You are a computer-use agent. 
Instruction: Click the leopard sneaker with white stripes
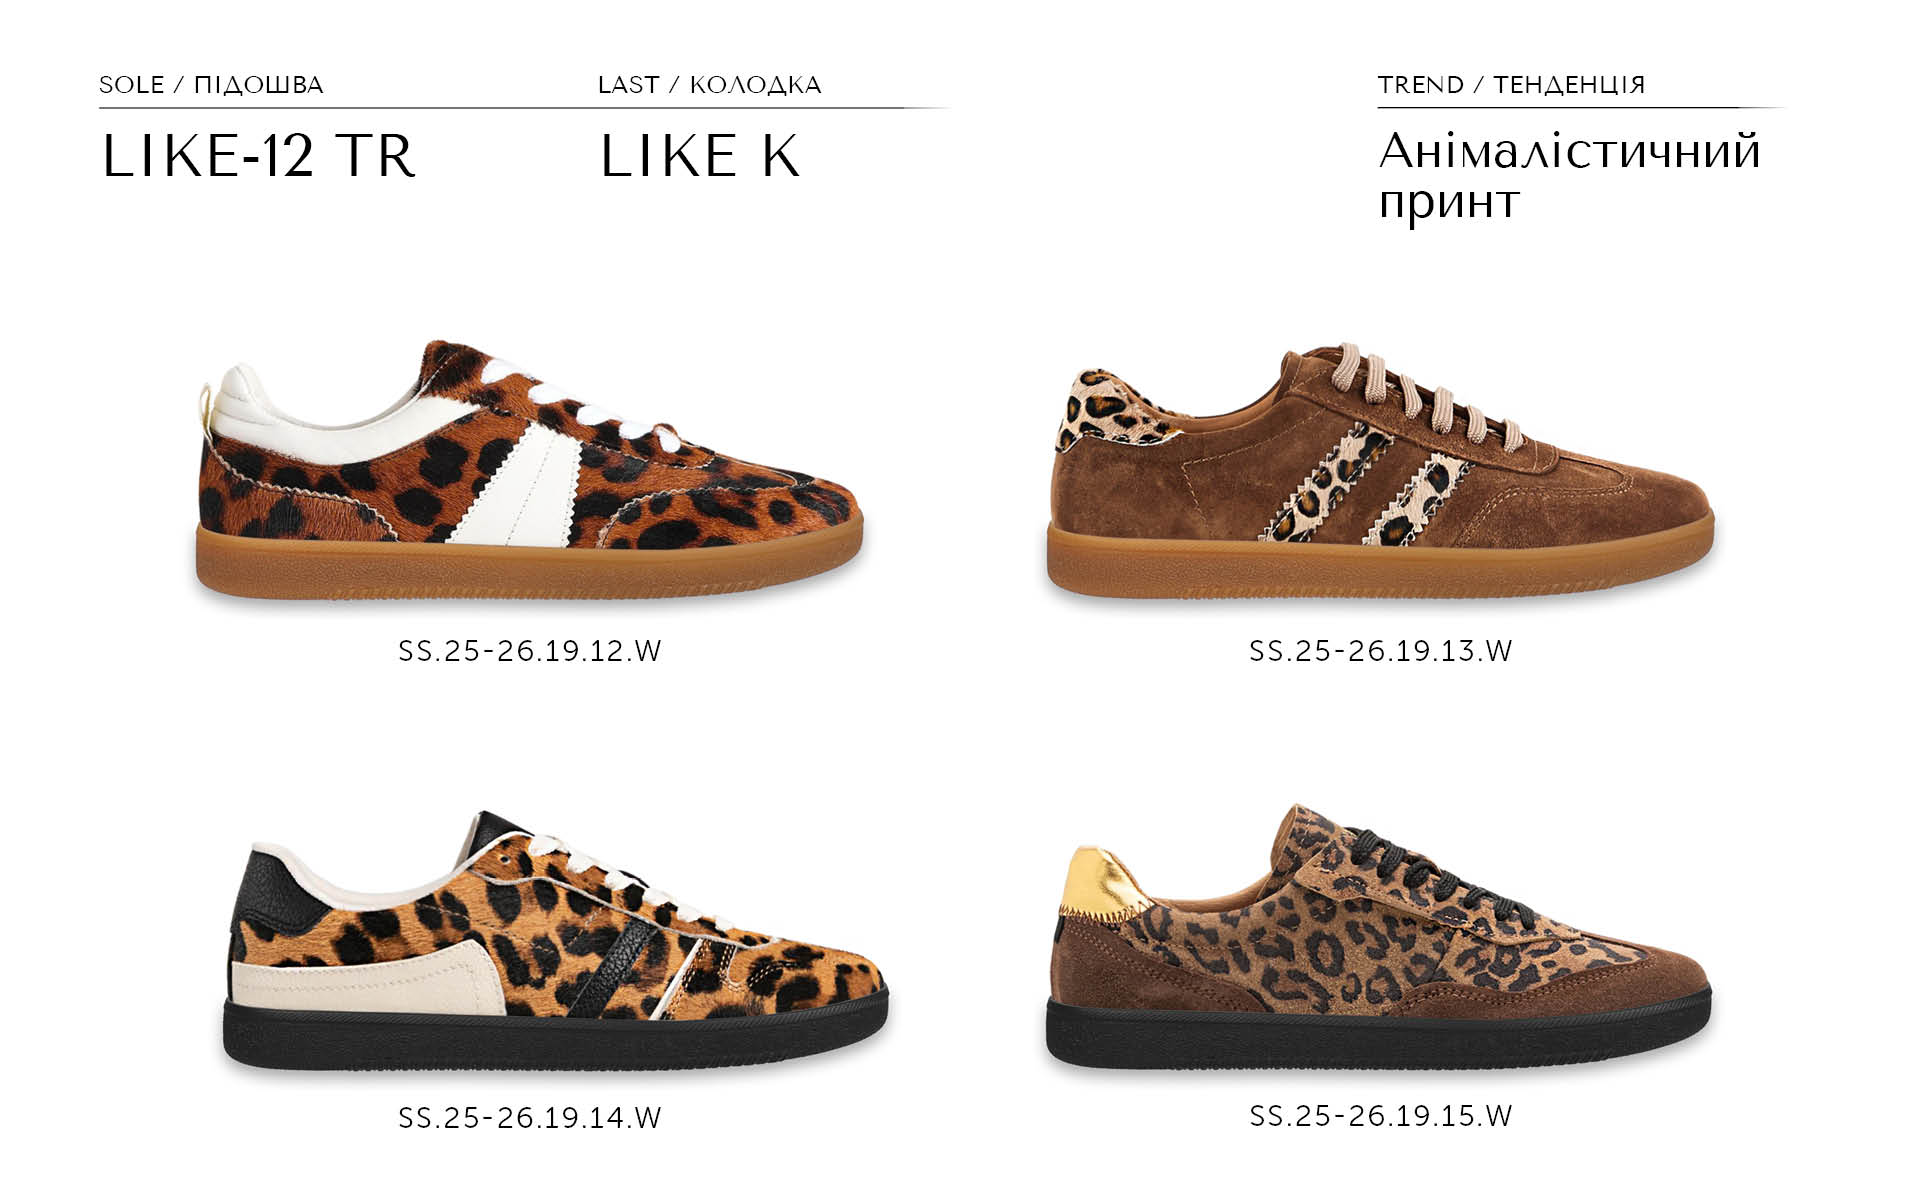point(529,471)
